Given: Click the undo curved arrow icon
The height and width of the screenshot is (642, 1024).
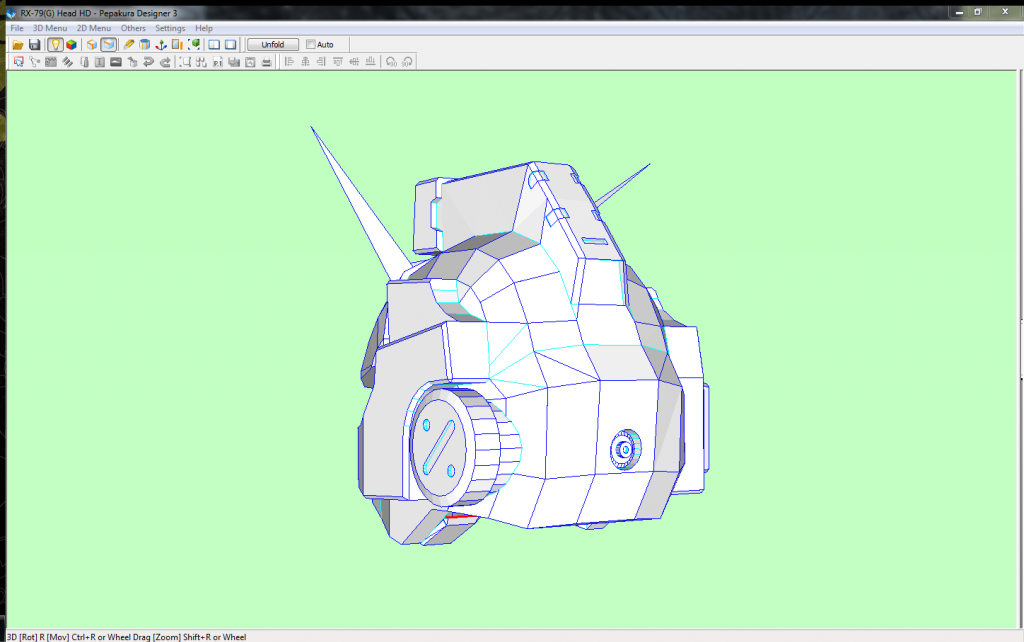Looking at the screenshot, I should pyautogui.click(x=148, y=61).
